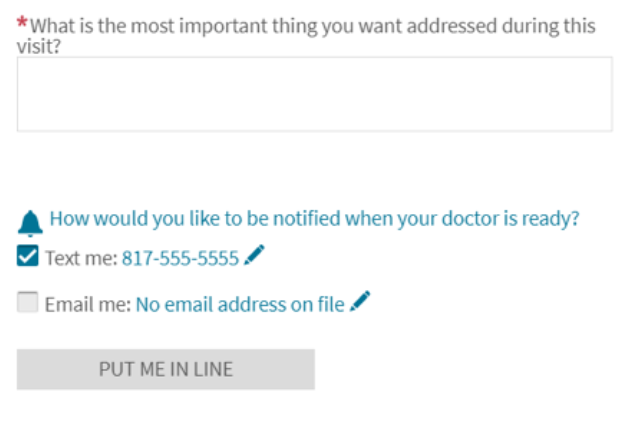
Task: Uncheck the Text me checkbox
Action: [28, 257]
